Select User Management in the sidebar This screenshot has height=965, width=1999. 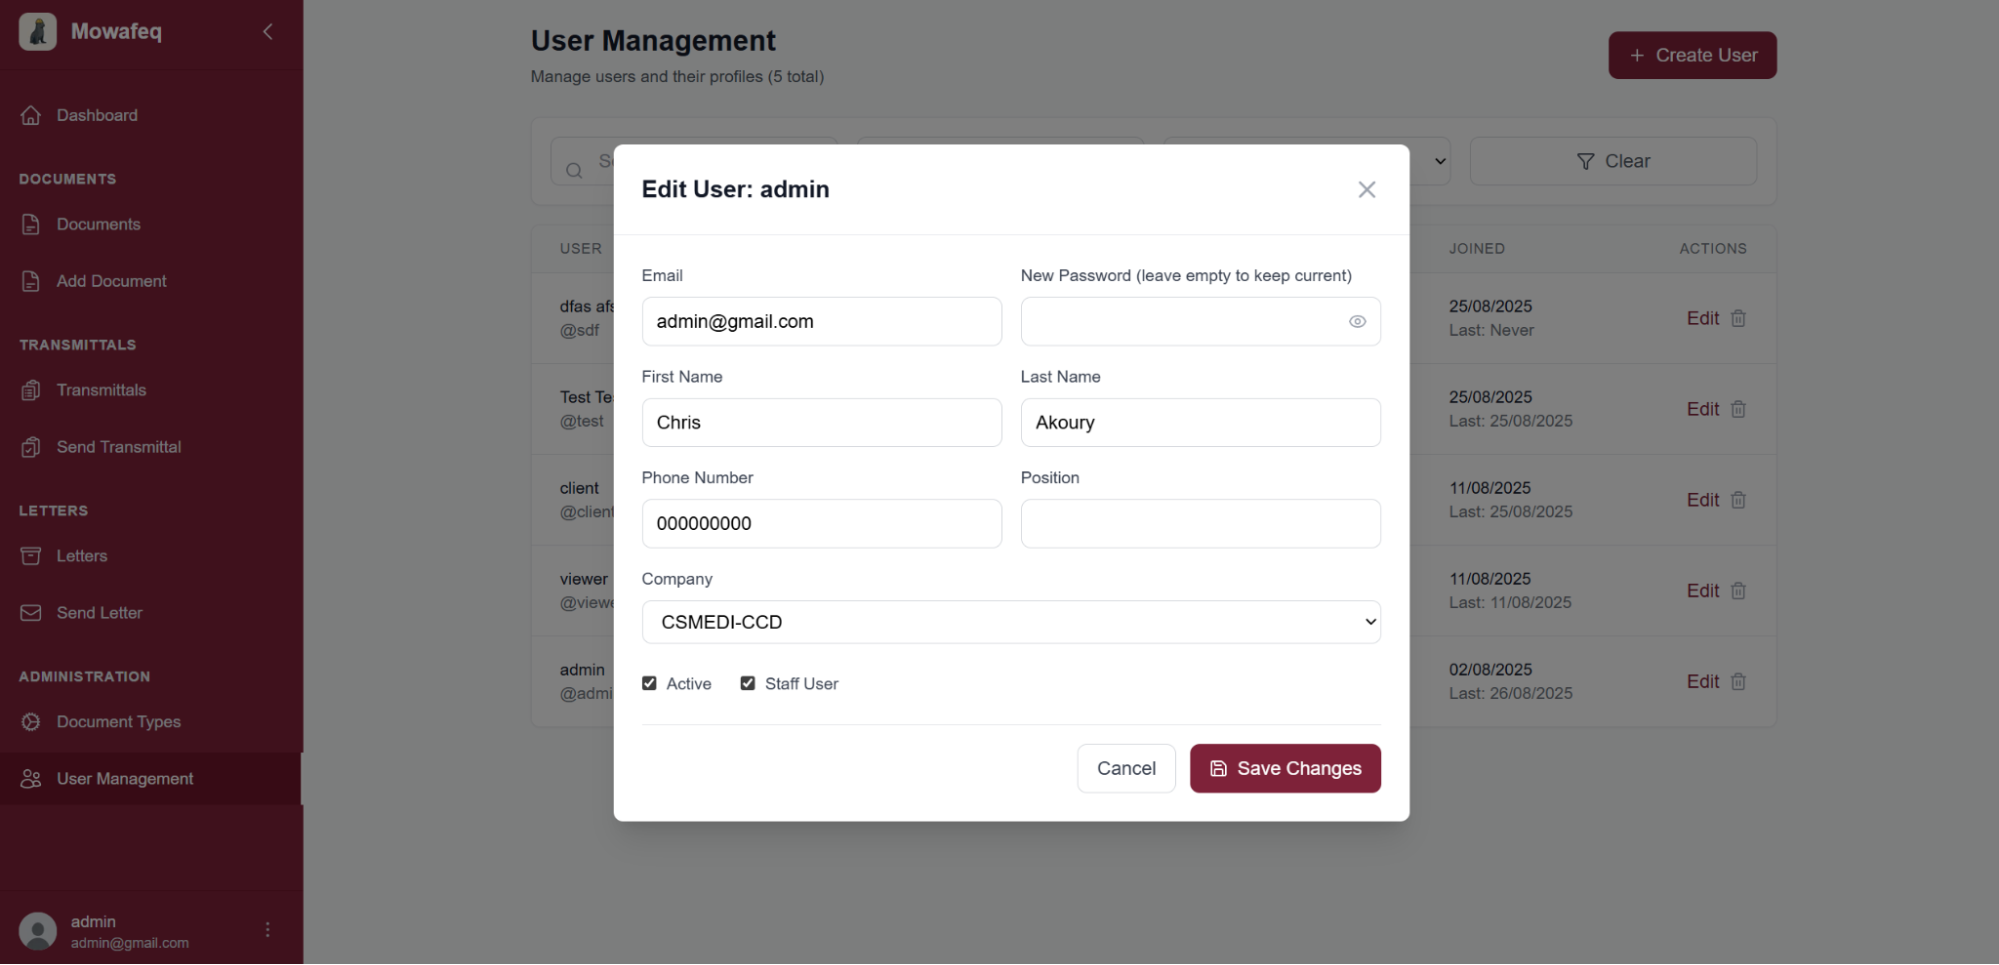pos(125,778)
